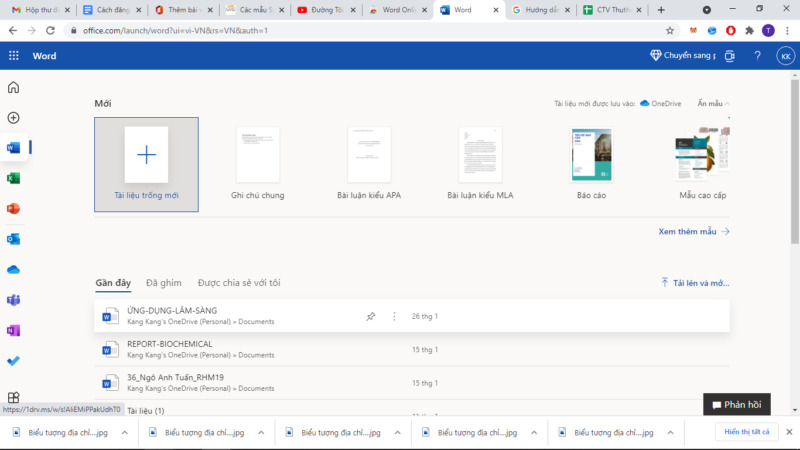Open a new browser tab
Viewport: 800px width, 450px height.
coord(661,10)
